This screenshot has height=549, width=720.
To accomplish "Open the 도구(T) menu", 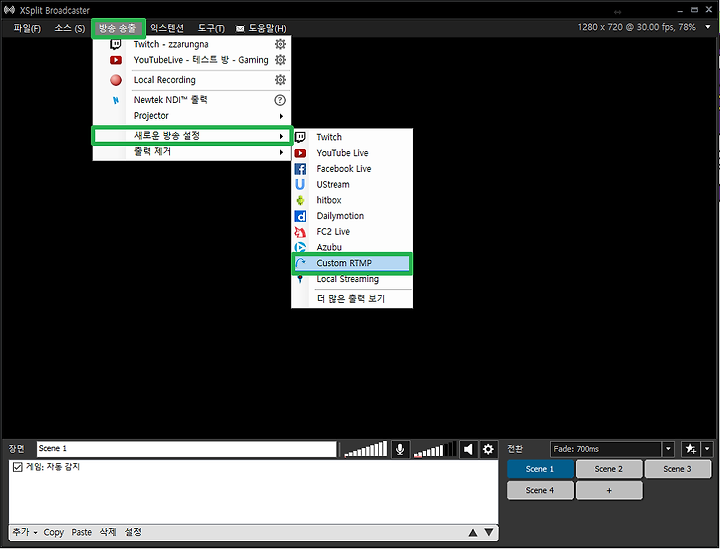I will coord(211,28).
